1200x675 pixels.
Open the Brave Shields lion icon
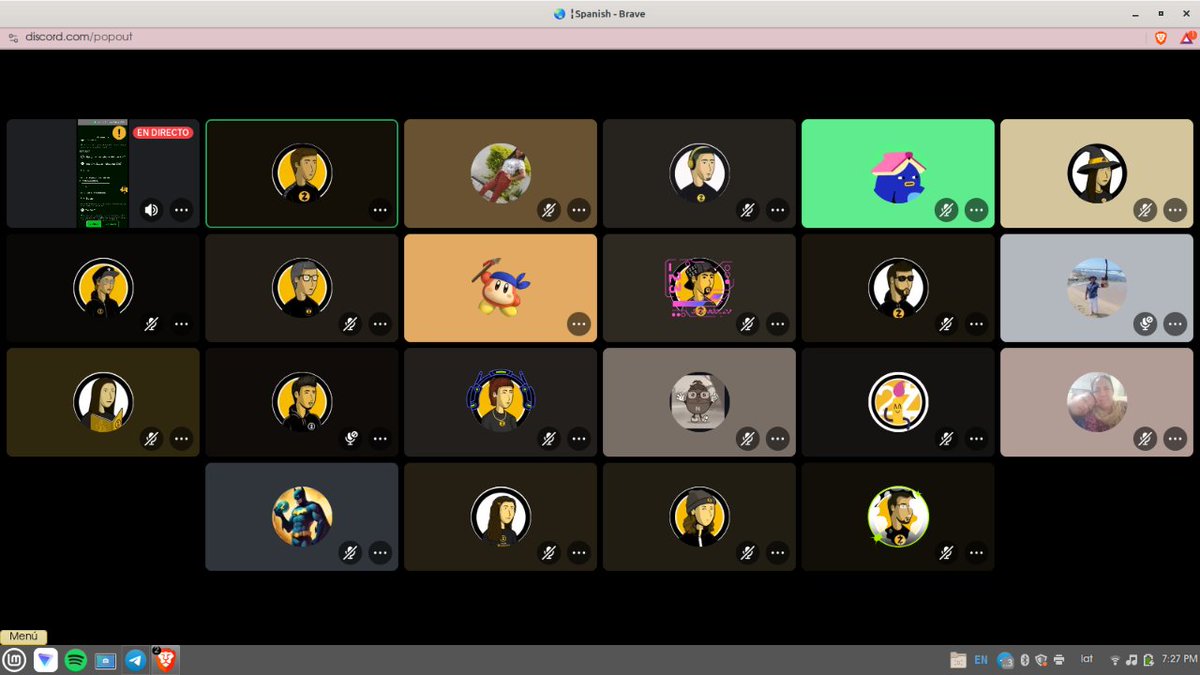tap(1161, 37)
